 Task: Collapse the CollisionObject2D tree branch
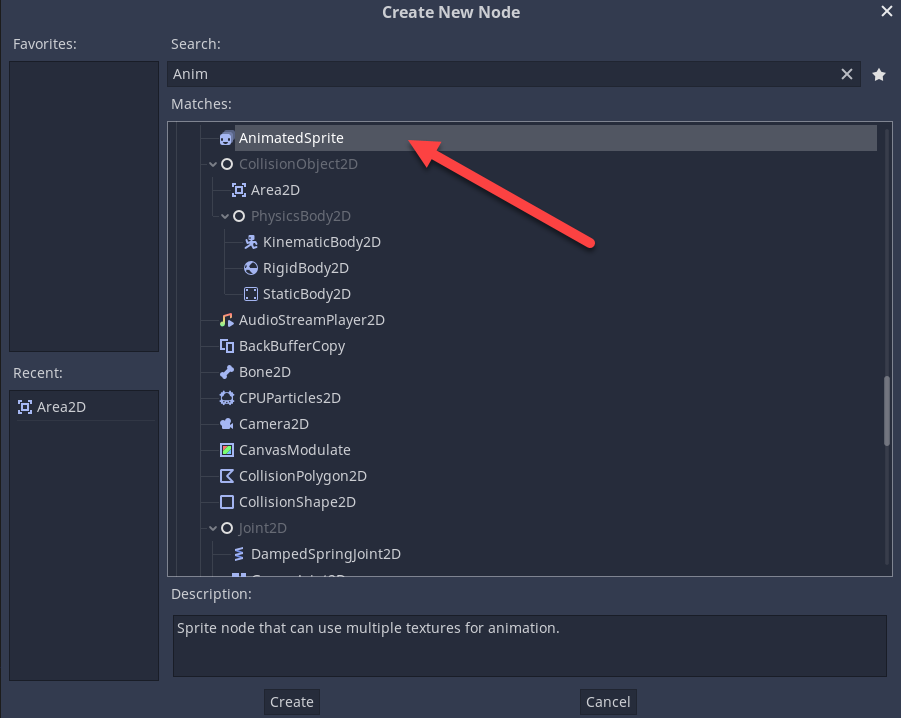(213, 164)
